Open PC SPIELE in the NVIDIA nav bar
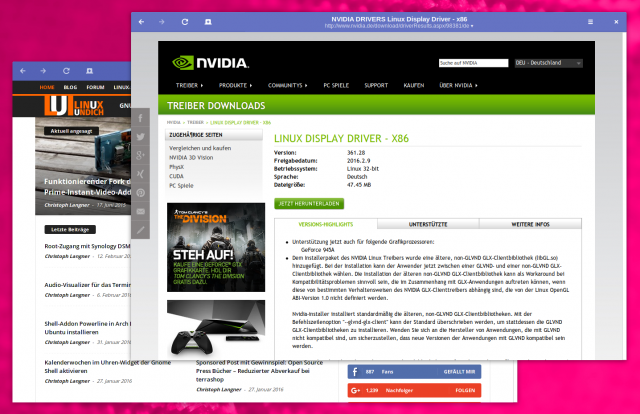640x414 pixels. click(336, 85)
